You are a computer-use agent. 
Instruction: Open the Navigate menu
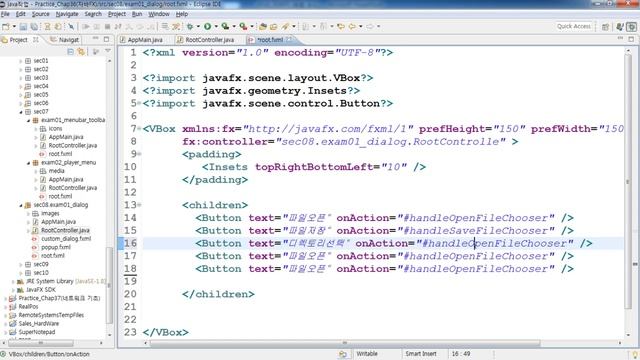[x=67, y=14]
